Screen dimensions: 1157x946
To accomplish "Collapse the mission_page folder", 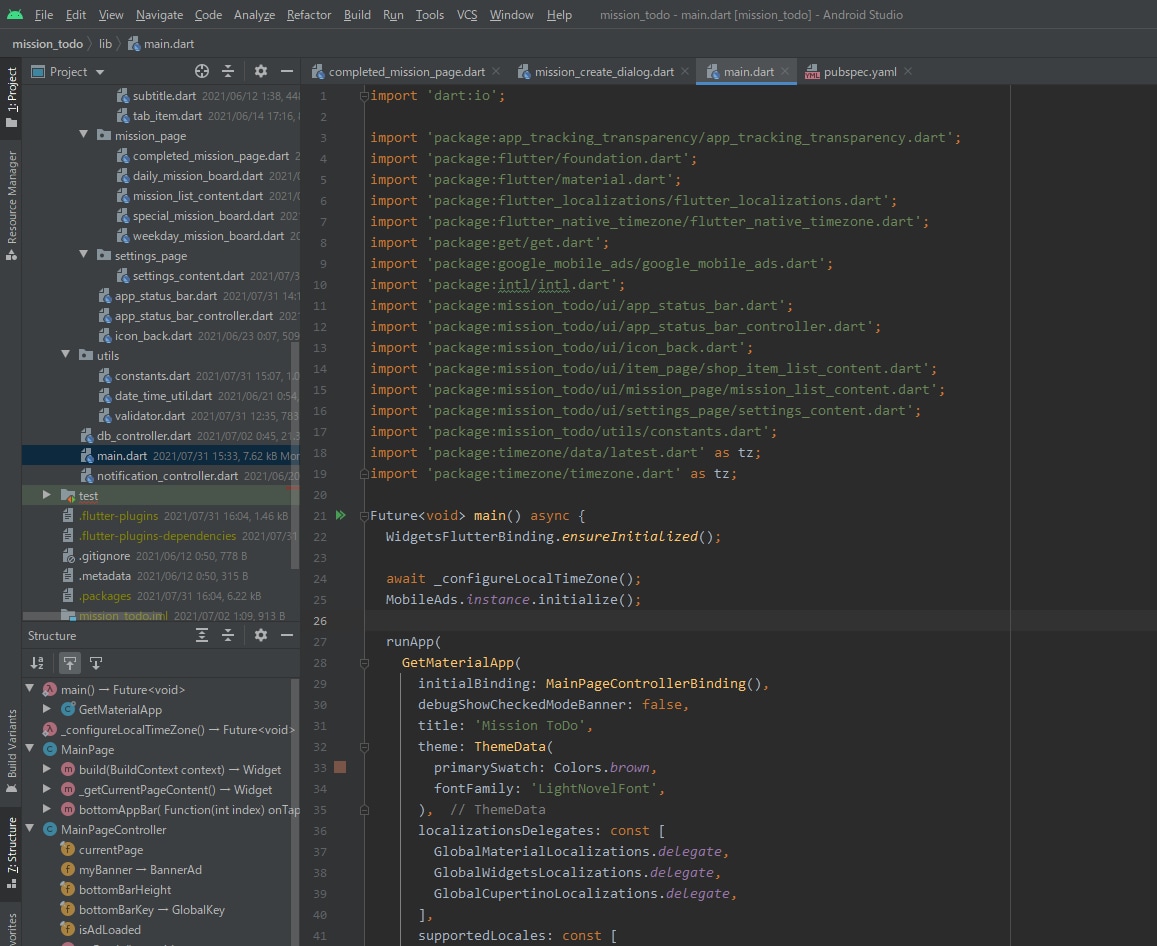I will pyautogui.click(x=83, y=135).
